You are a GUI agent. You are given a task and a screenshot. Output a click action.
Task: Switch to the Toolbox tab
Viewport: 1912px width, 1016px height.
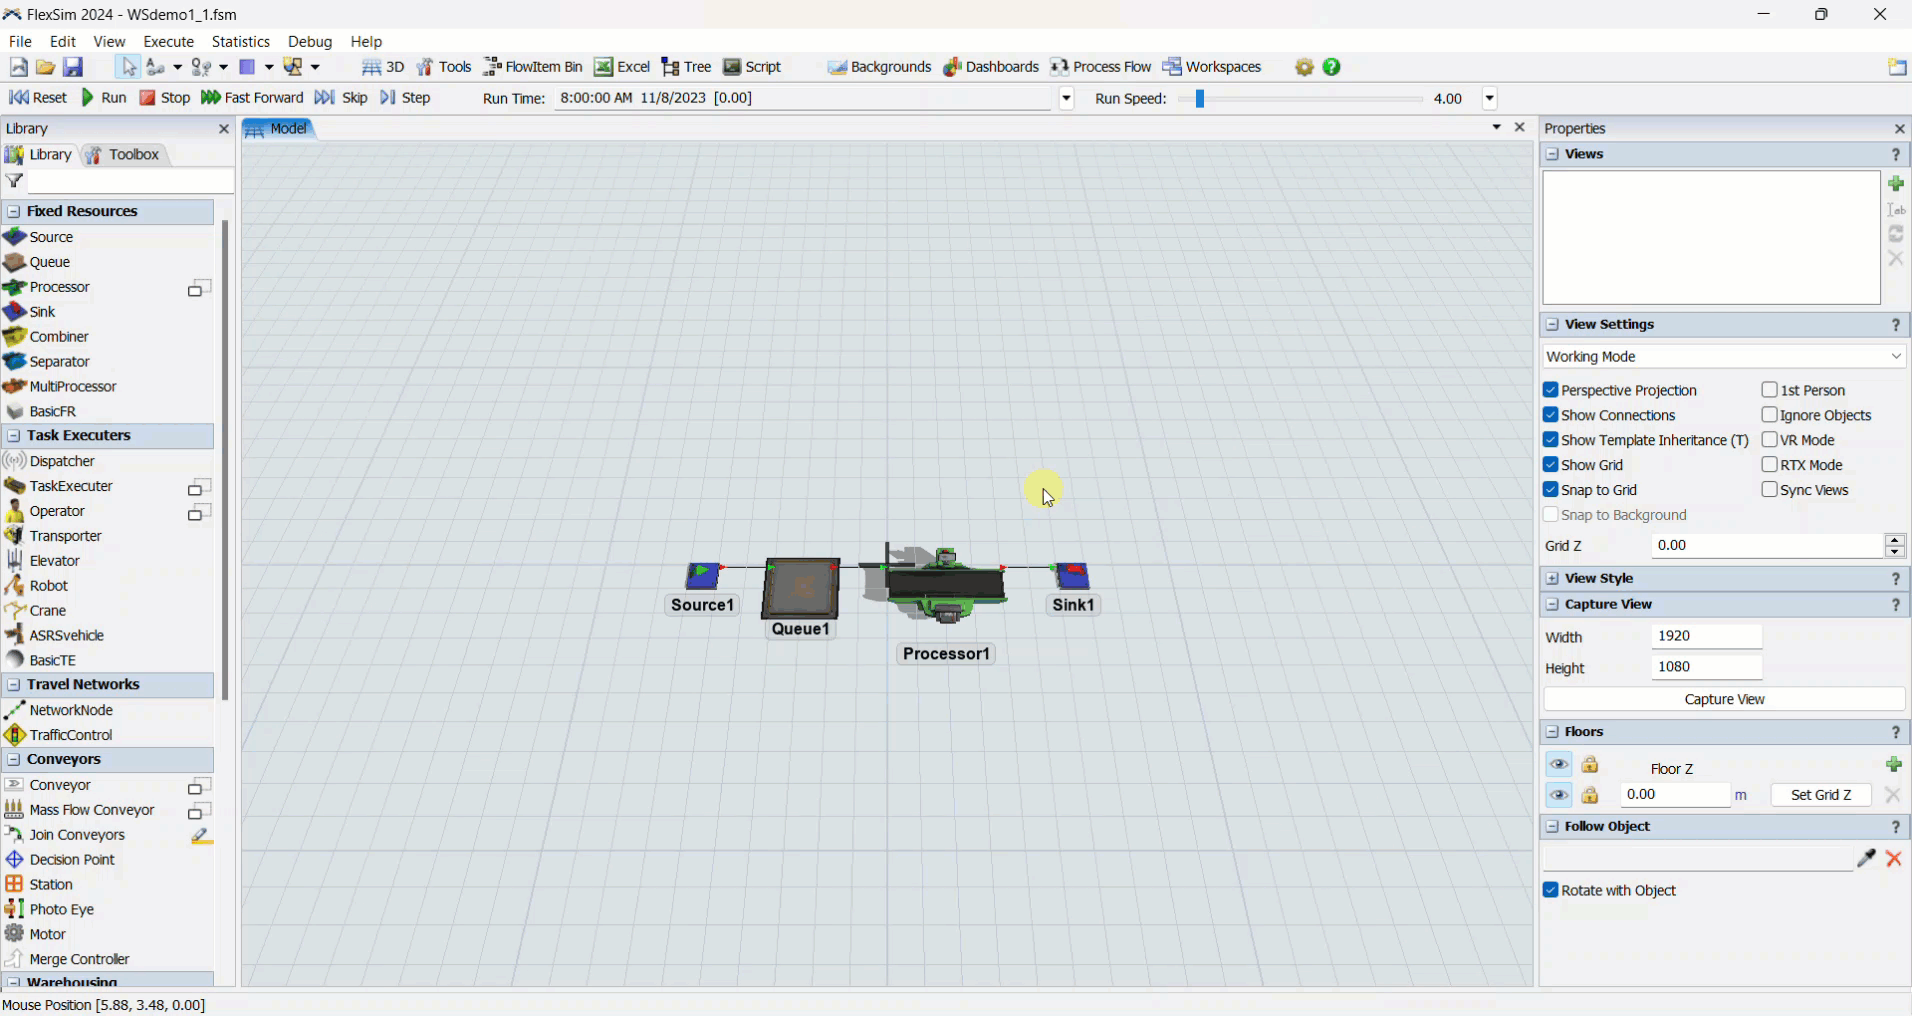coord(124,155)
